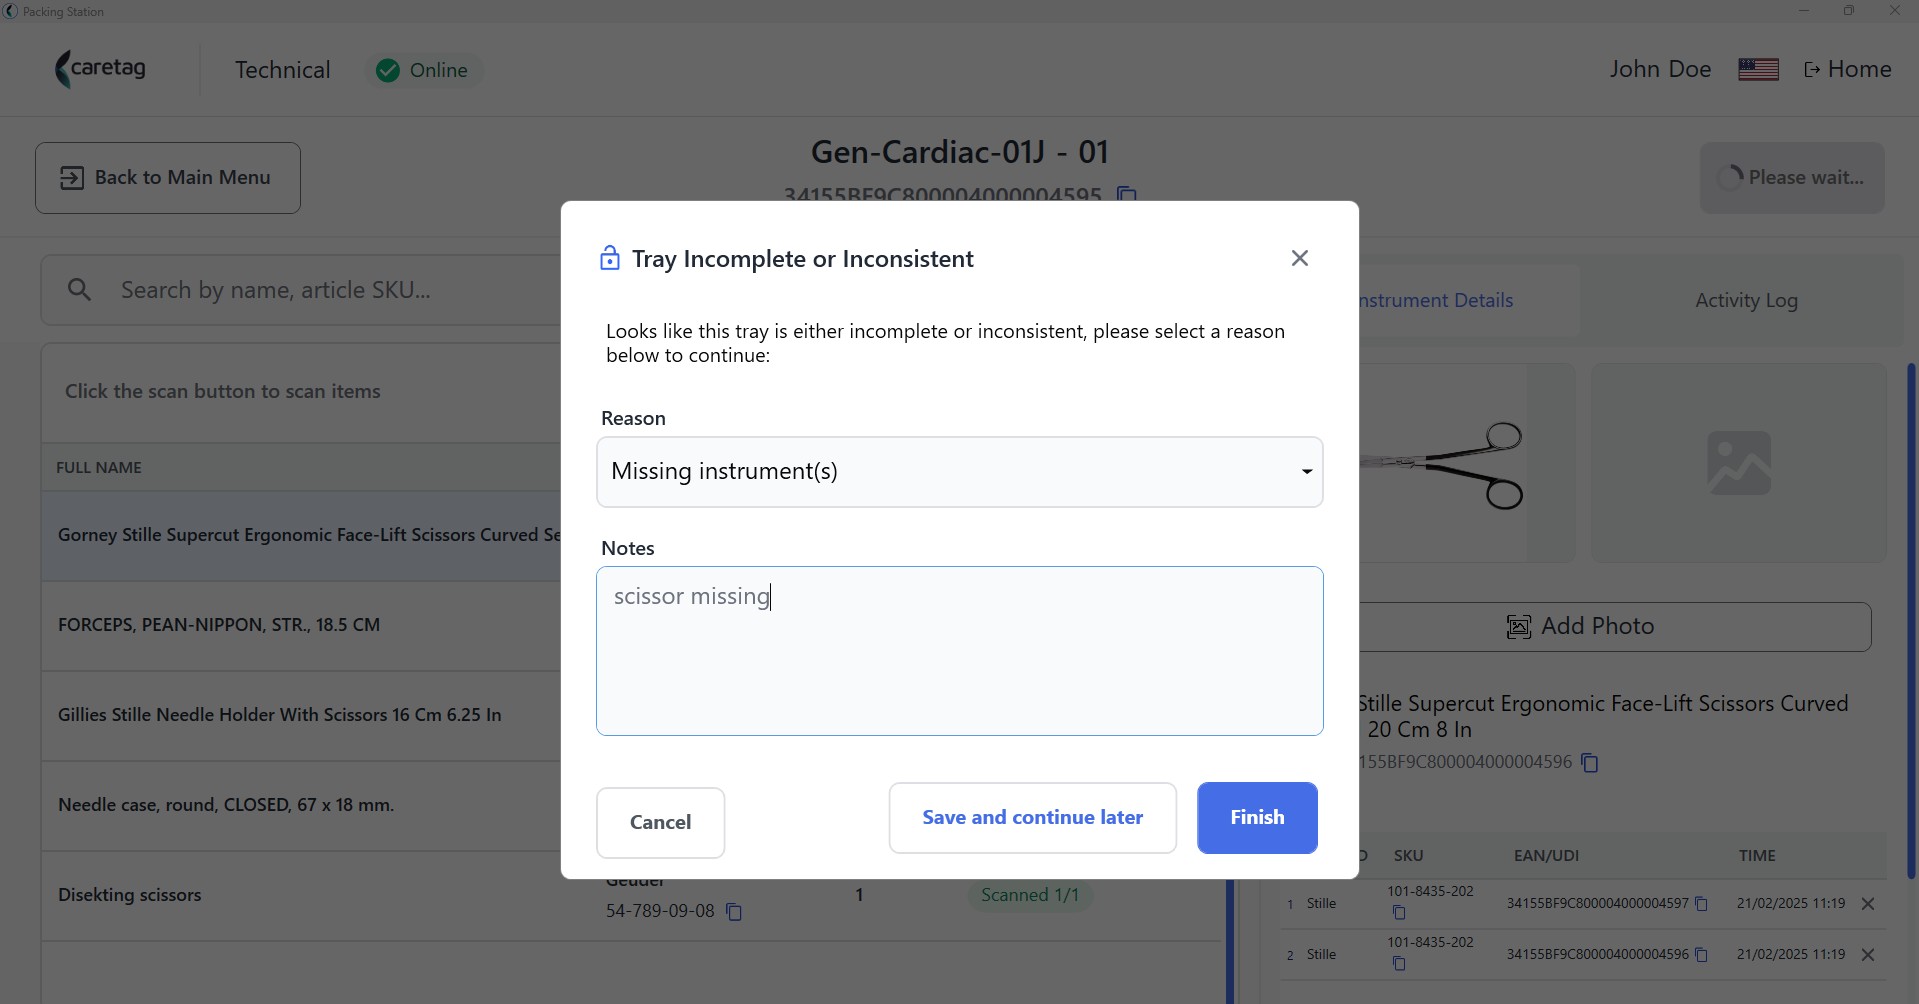Click the lock icon in dialog title
Image resolution: width=1919 pixels, height=1004 pixels.
[609, 258]
